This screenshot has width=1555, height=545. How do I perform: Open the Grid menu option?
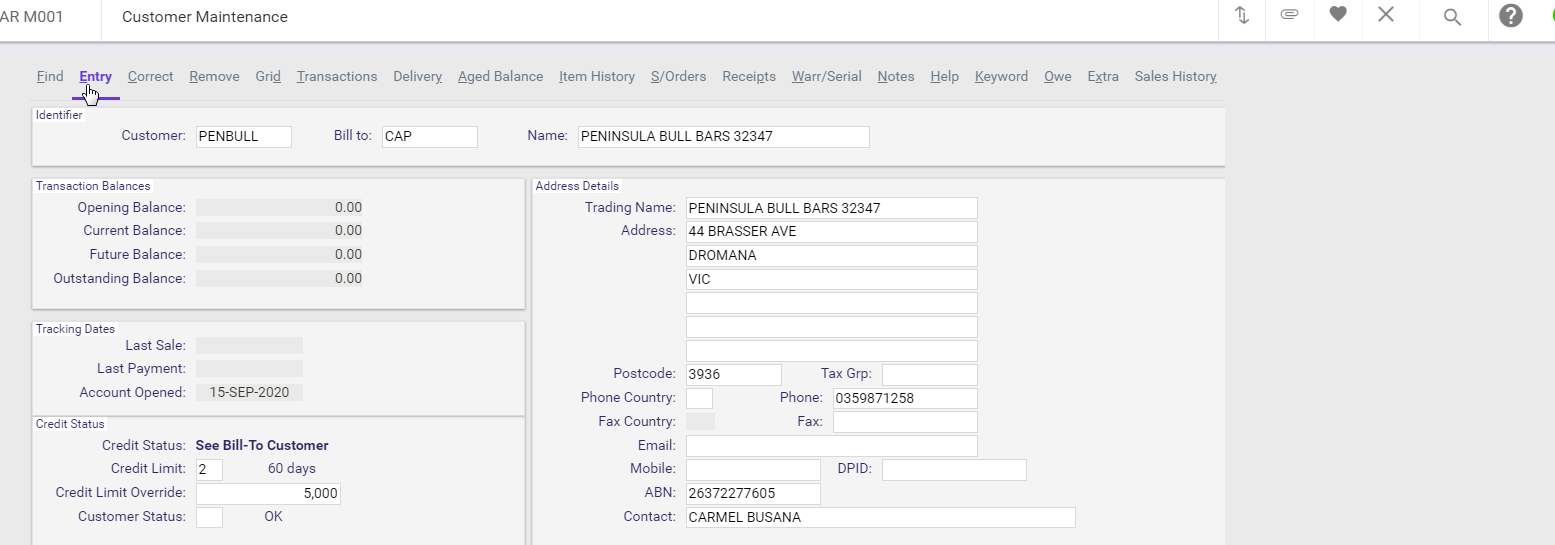[268, 76]
